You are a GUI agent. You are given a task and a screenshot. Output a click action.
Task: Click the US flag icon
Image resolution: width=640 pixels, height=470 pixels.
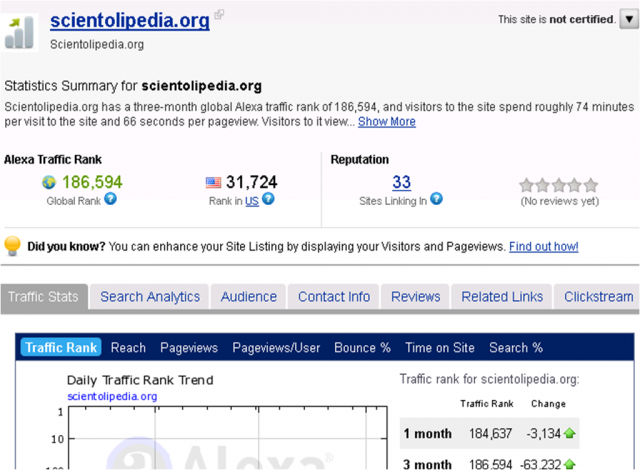[x=213, y=183]
